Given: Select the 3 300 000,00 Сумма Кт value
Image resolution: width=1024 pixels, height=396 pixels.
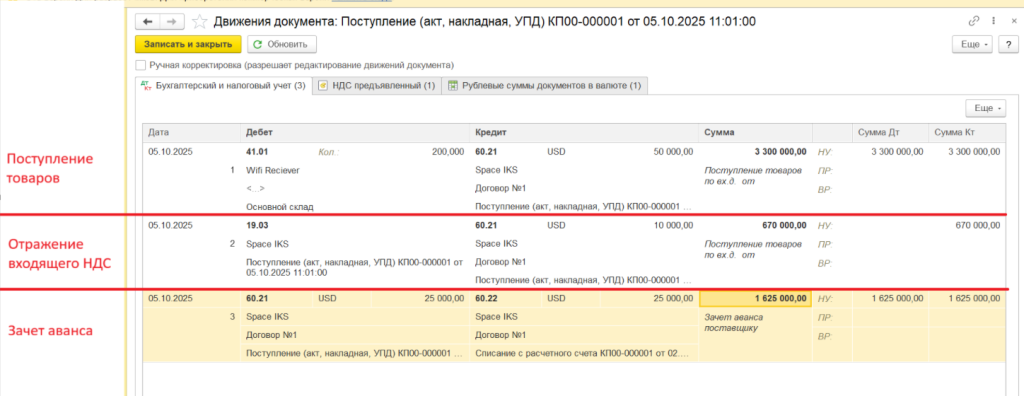Looking at the screenshot, I should pyautogui.click(x=973, y=152).
